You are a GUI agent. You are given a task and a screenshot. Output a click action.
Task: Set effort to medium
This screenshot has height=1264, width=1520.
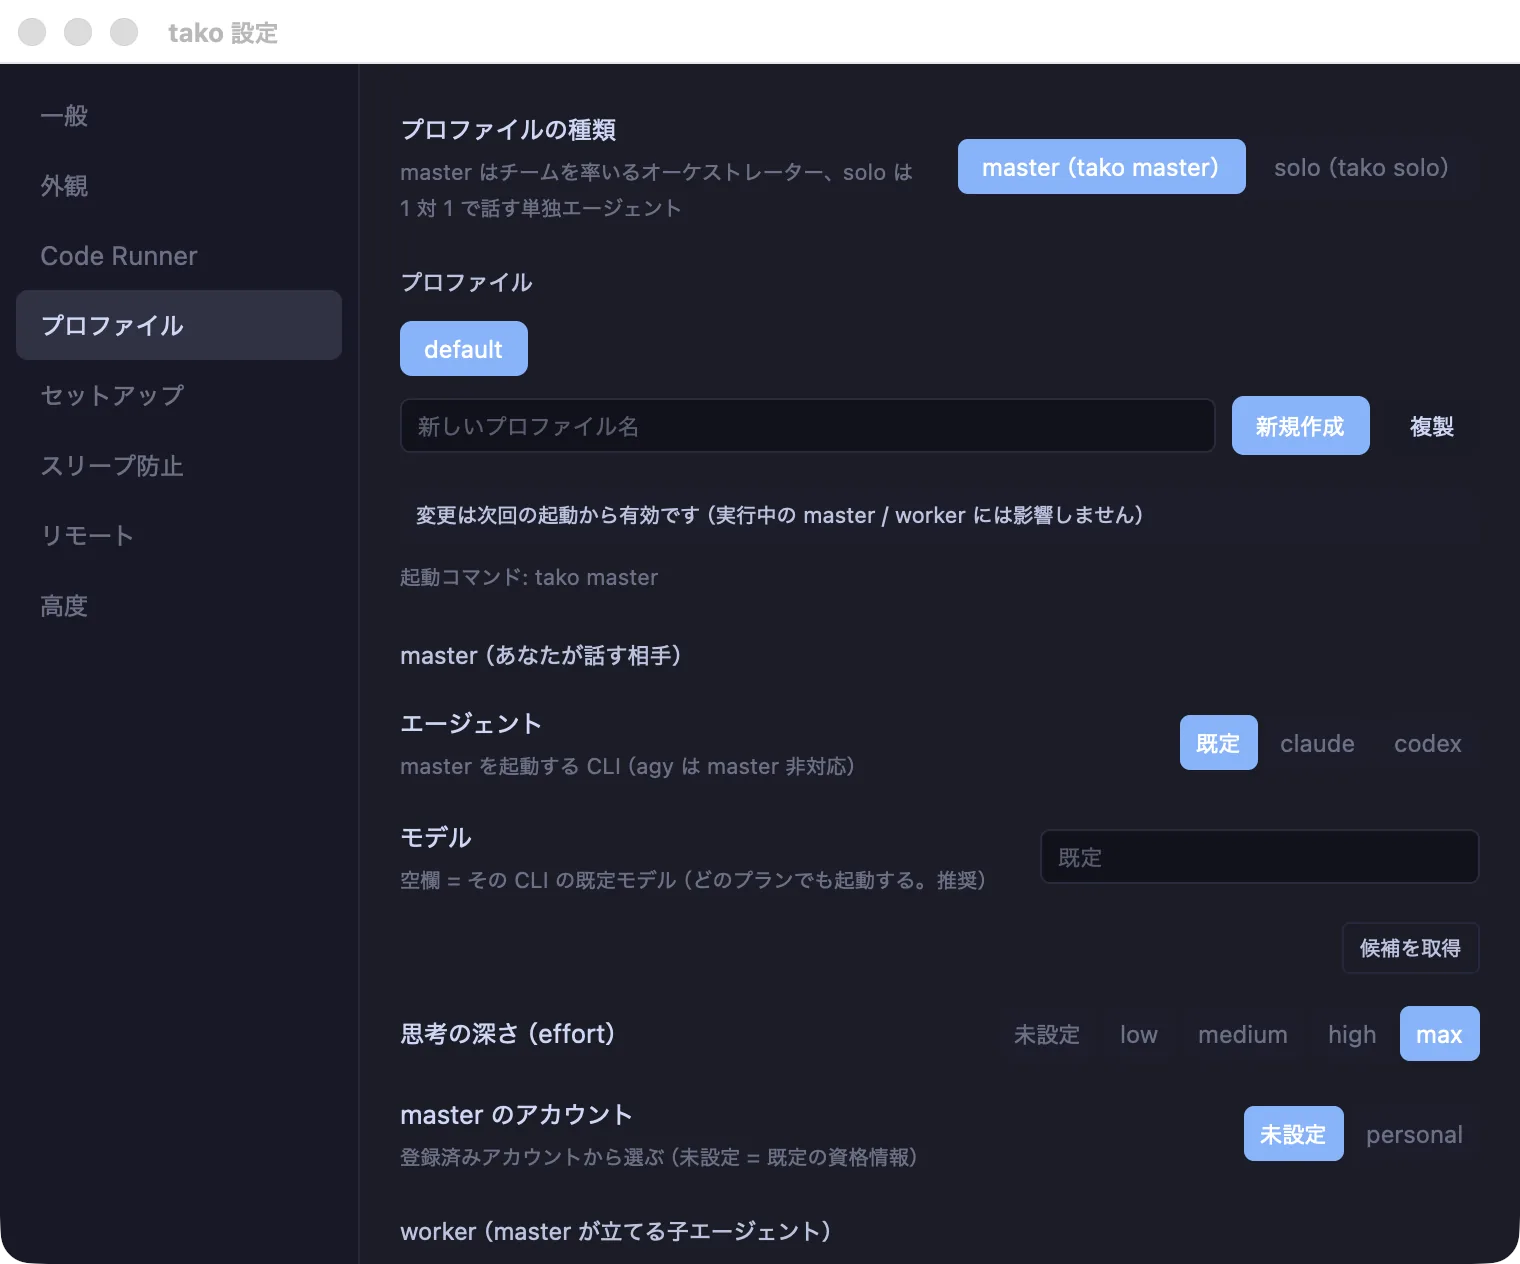(1243, 1034)
